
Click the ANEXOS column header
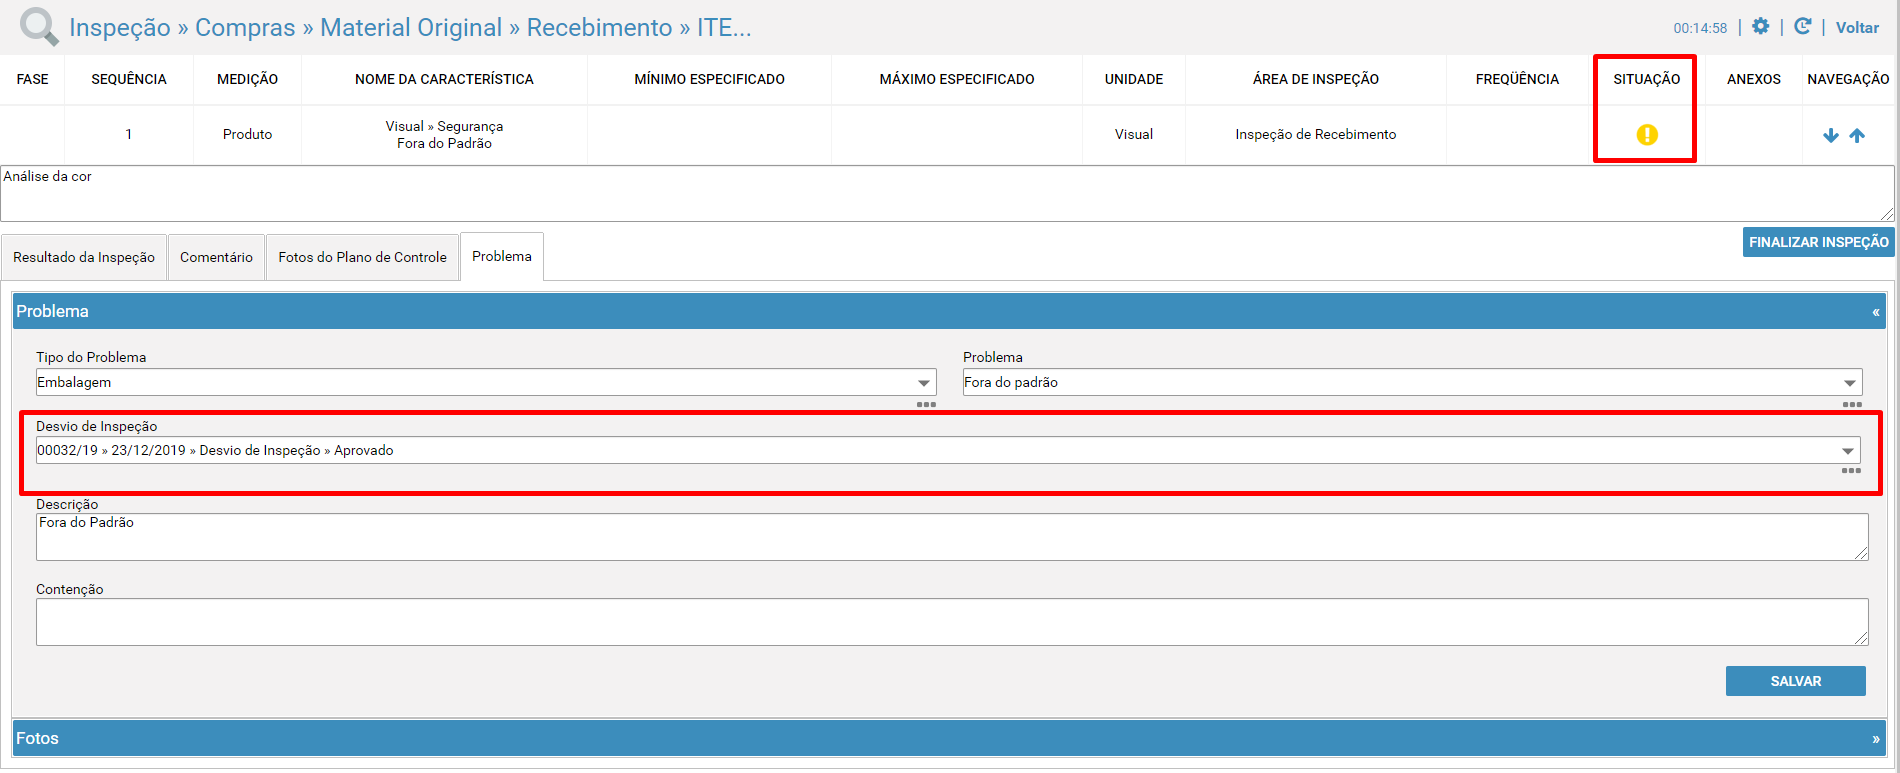(x=1754, y=79)
